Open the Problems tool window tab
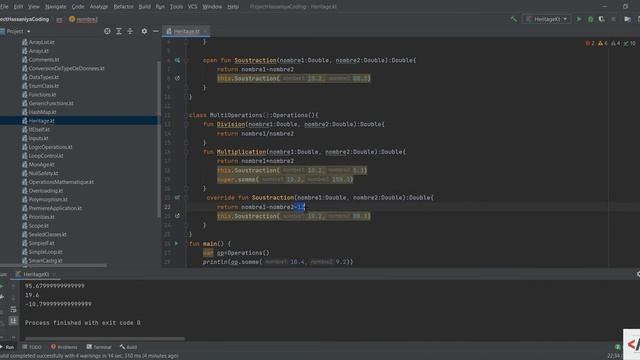The image size is (640, 360). pos(64,347)
